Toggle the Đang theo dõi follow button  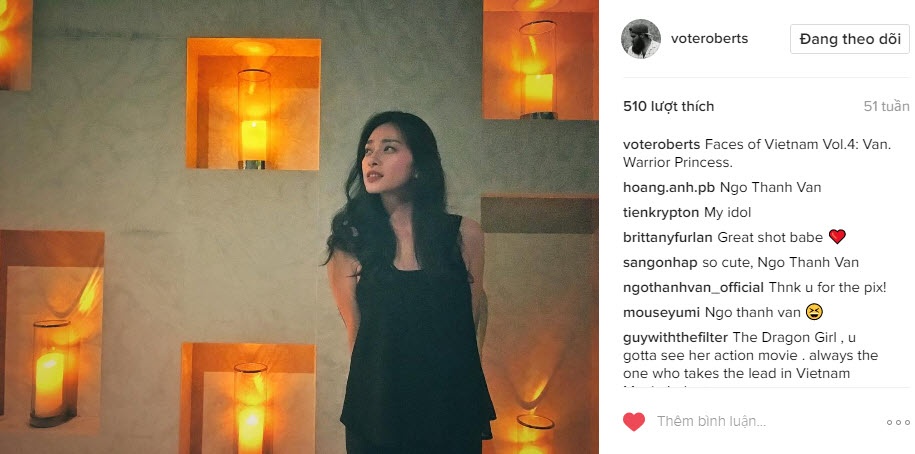850,39
